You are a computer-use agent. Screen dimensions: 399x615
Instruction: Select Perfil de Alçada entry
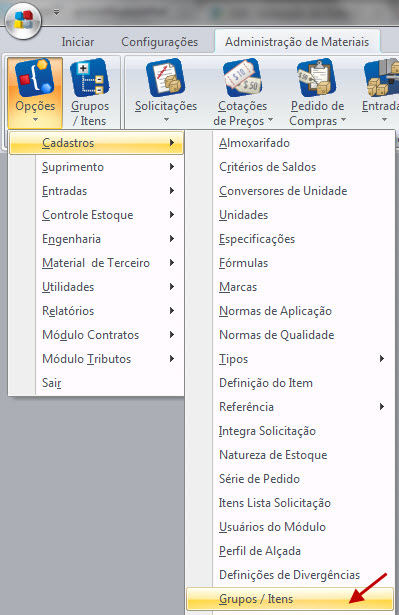(x=290, y=551)
